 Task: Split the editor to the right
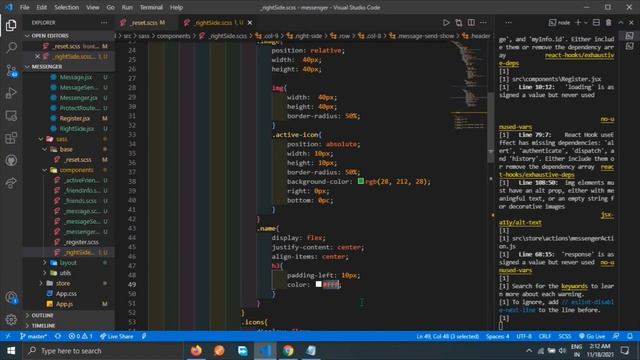coord(471,22)
